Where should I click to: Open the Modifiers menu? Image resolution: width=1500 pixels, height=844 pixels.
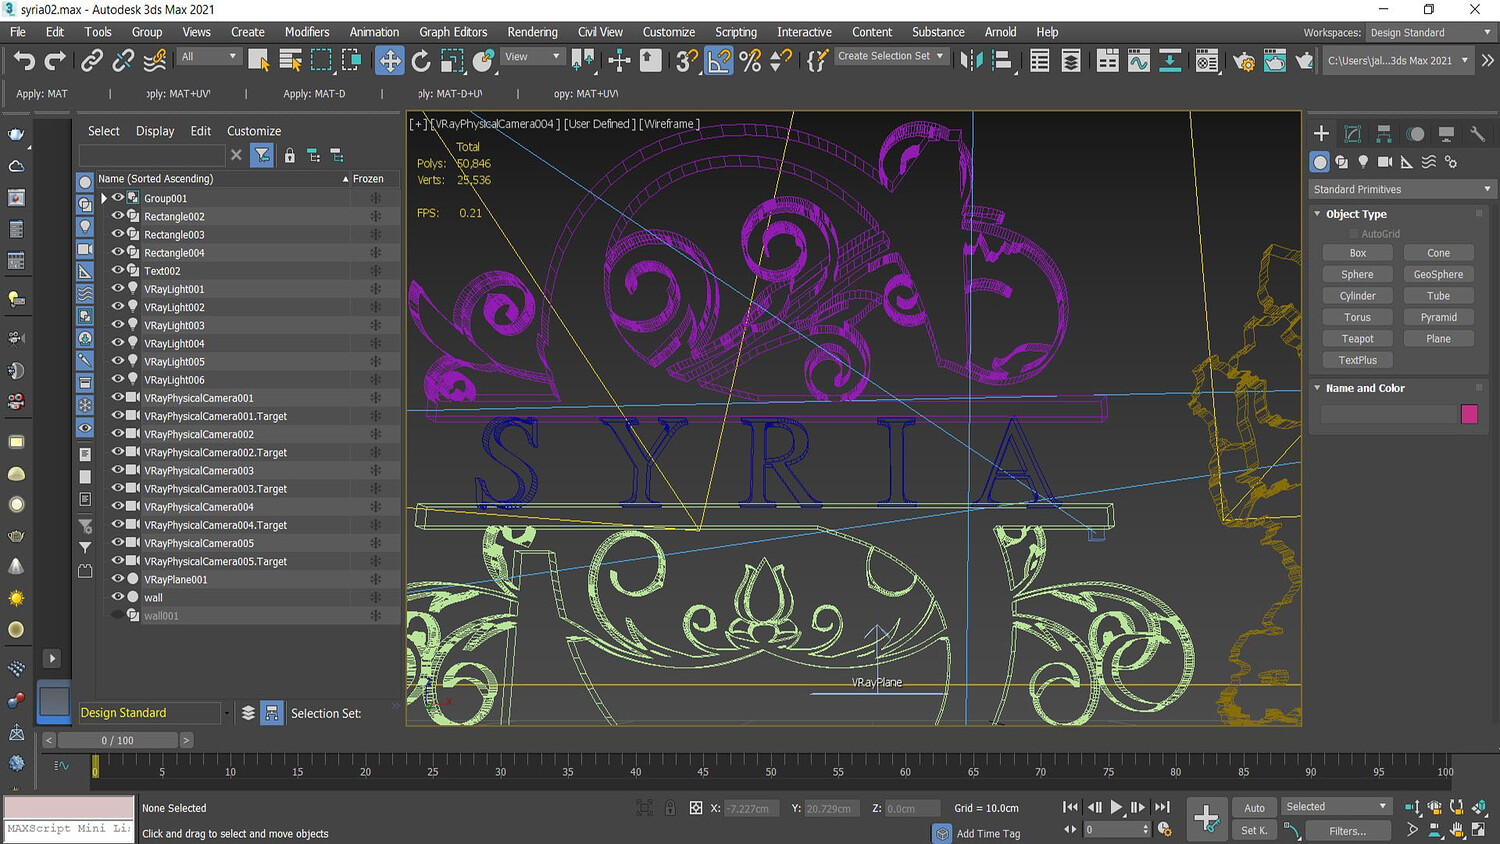(307, 32)
